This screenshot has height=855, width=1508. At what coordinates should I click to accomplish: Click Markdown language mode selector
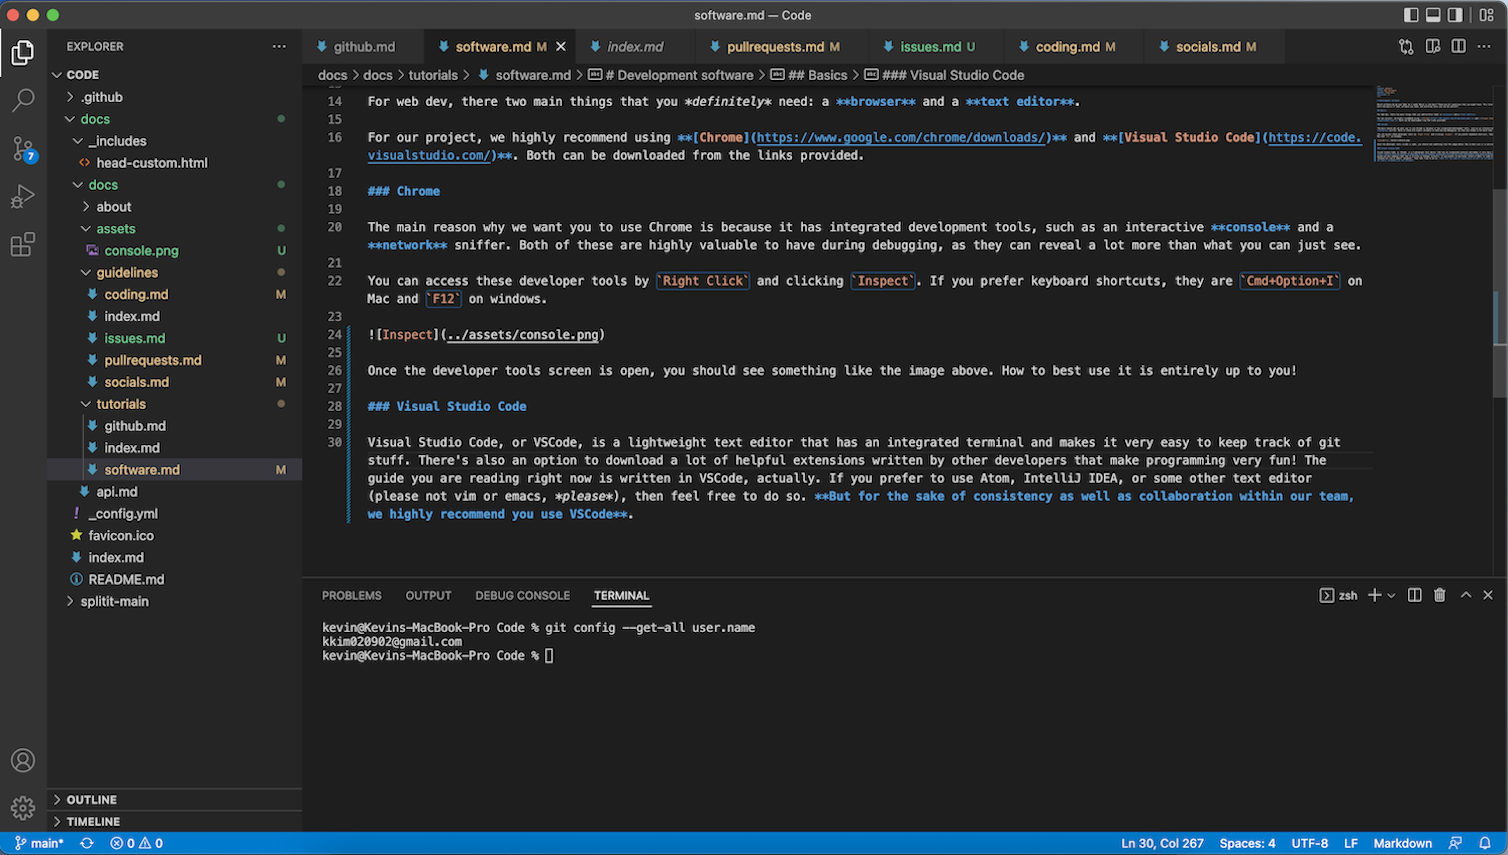tap(1402, 843)
